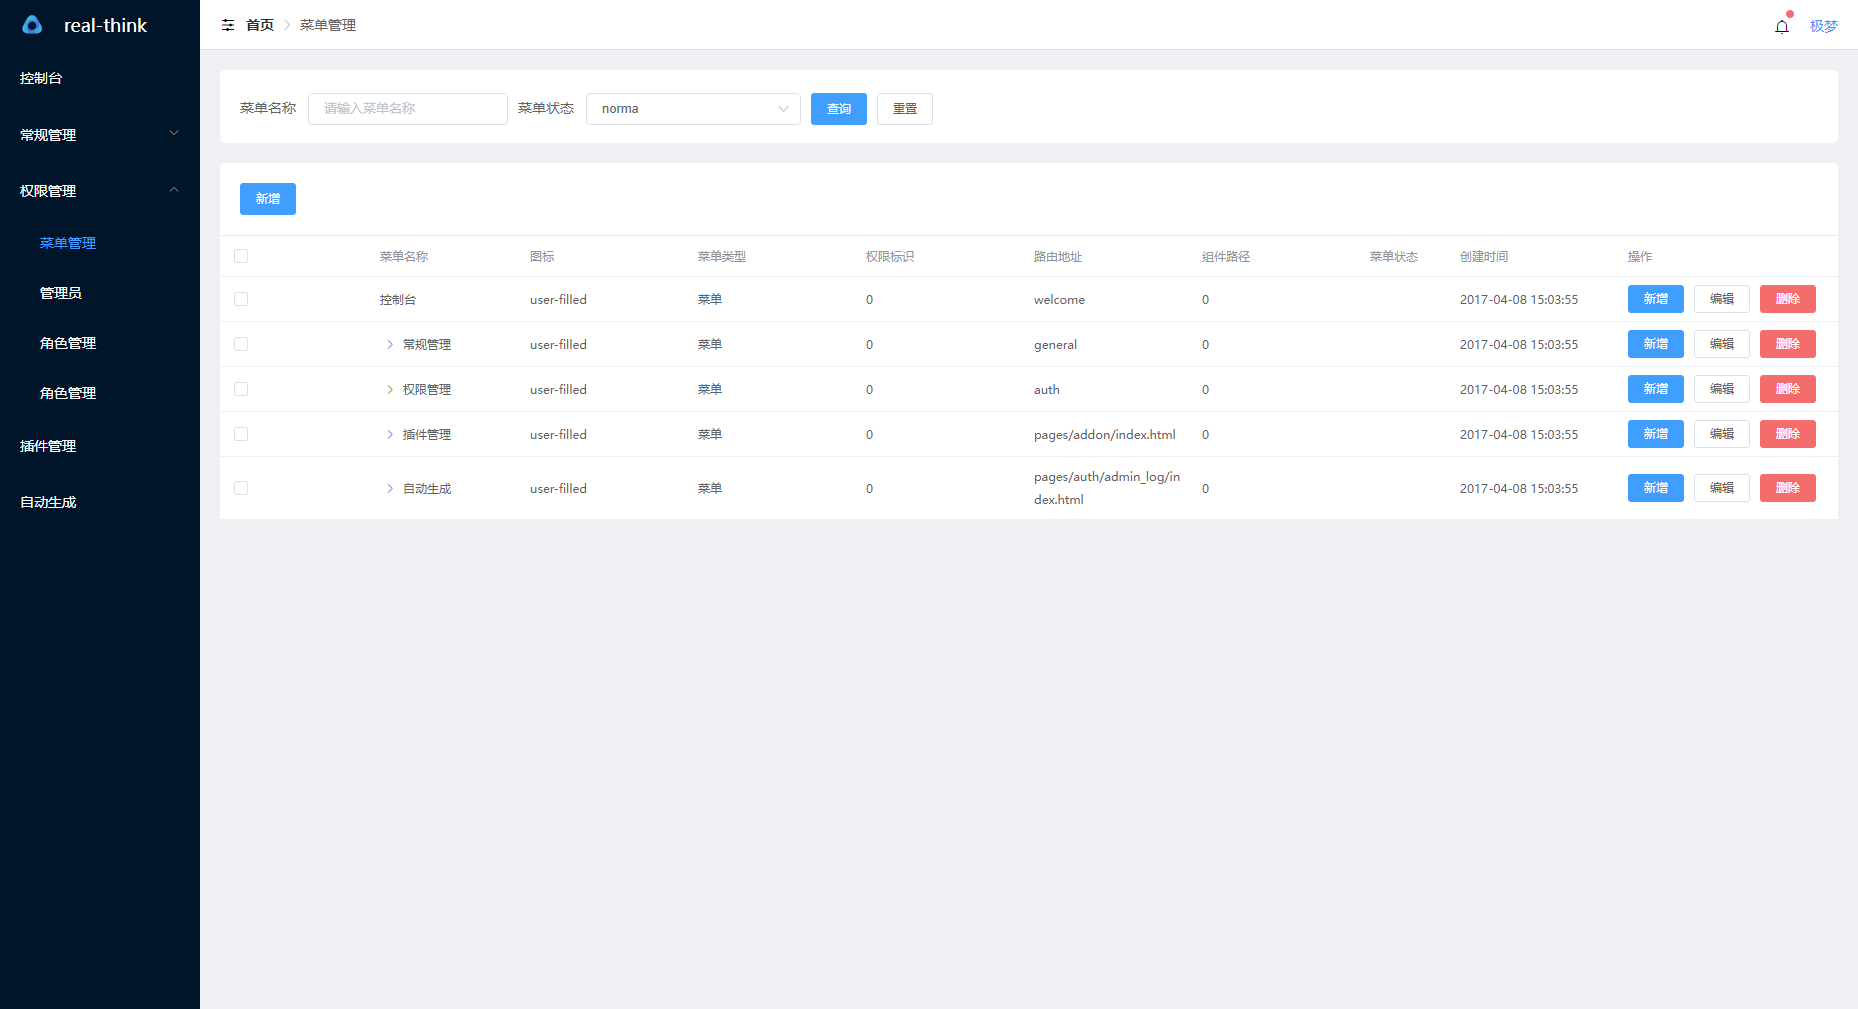Image resolution: width=1858 pixels, height=1009 pixels.
Task: Expand the 权限管理 table row
Action: [390, 389]
